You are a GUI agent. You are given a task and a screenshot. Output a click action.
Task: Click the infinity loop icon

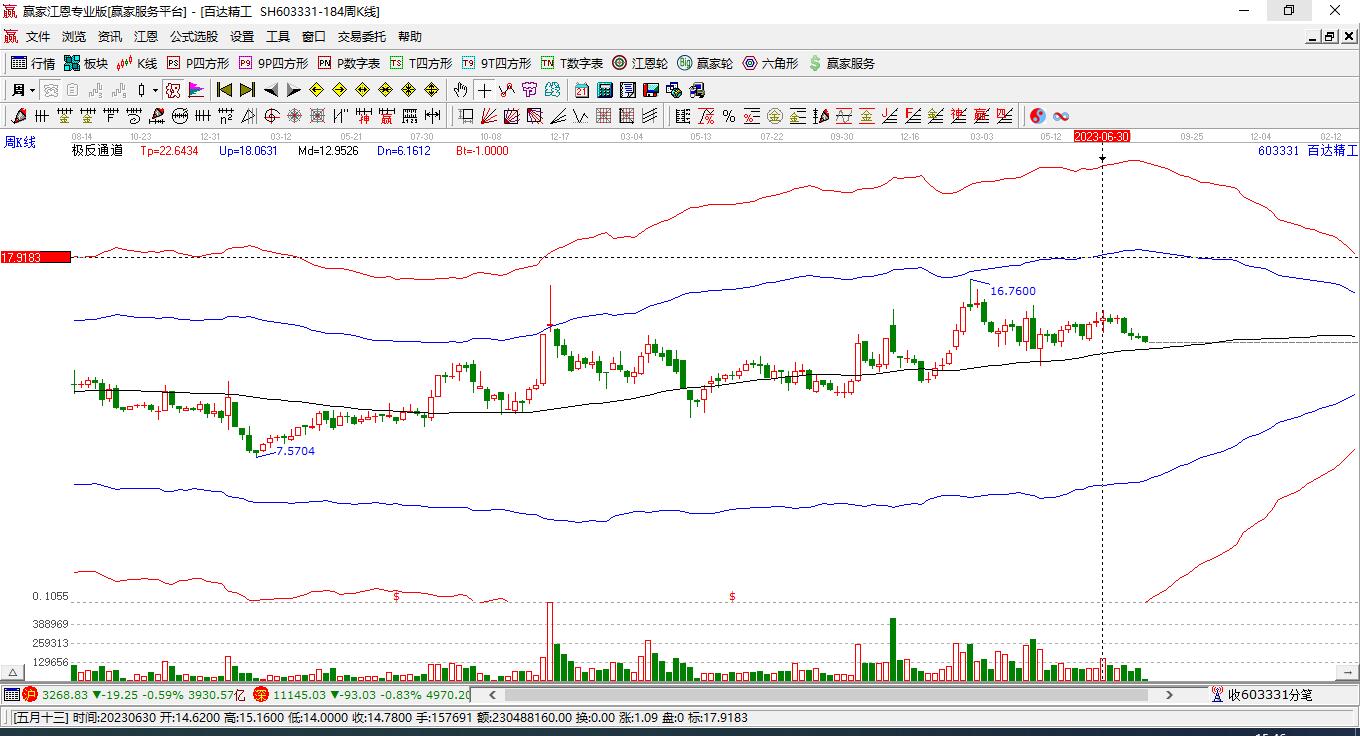1061,116
